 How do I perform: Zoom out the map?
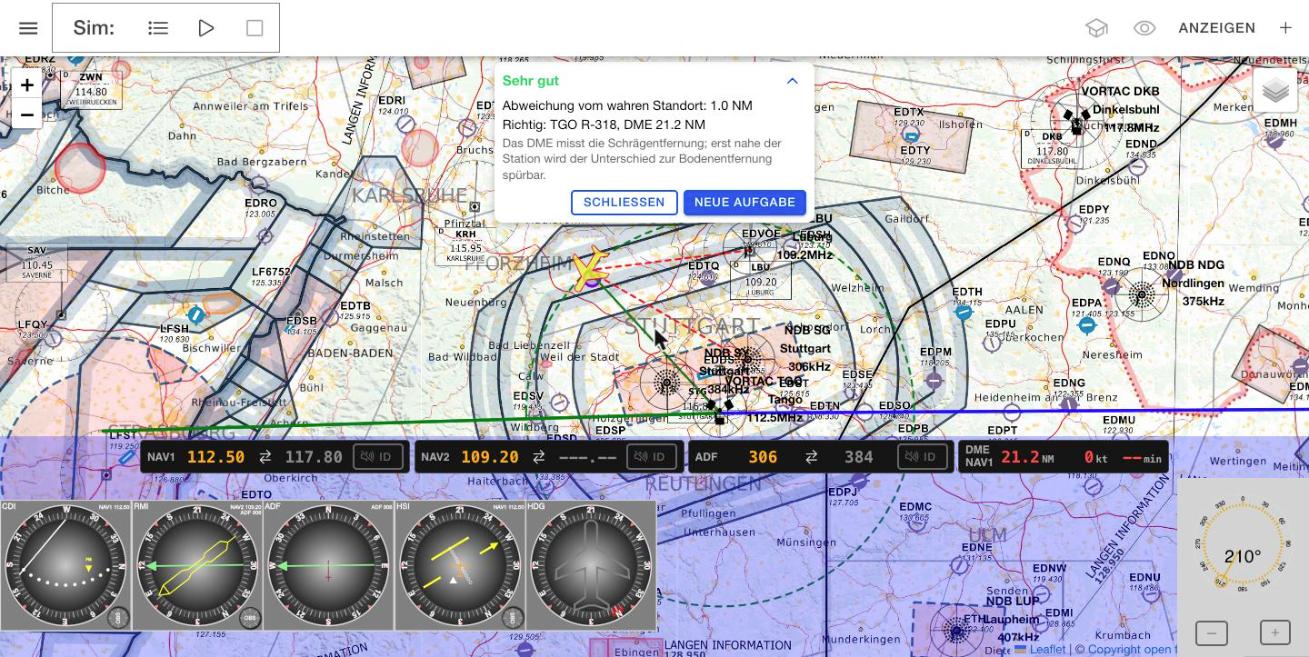(27, 114)
